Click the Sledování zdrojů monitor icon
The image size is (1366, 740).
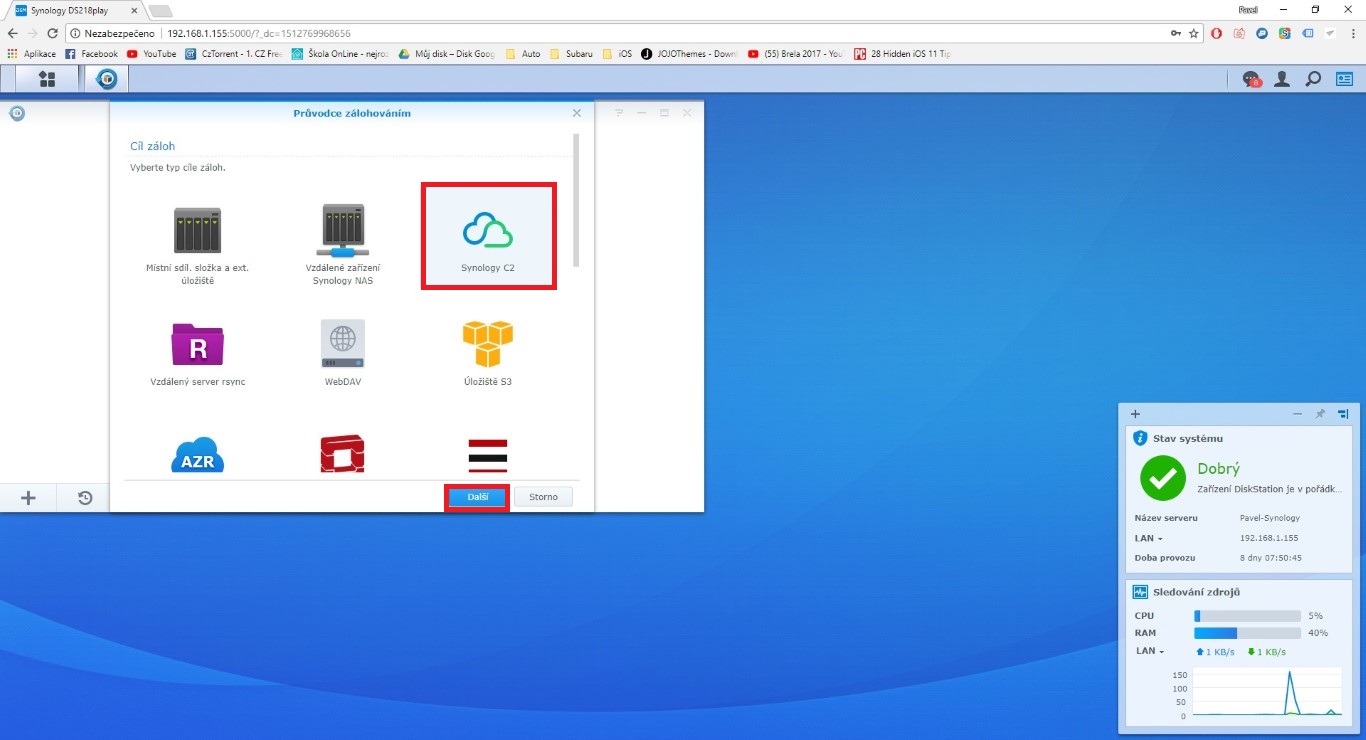[x=1140, y=592]
